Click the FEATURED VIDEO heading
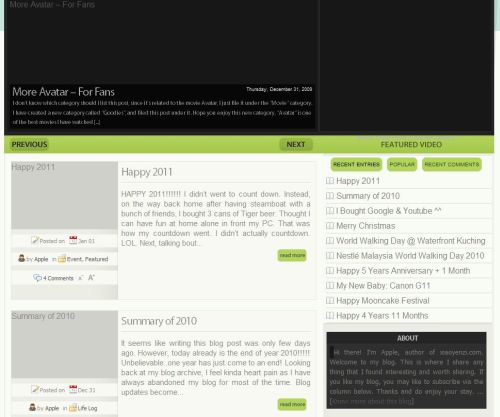 pyautogui.click(x=411, y=144)
